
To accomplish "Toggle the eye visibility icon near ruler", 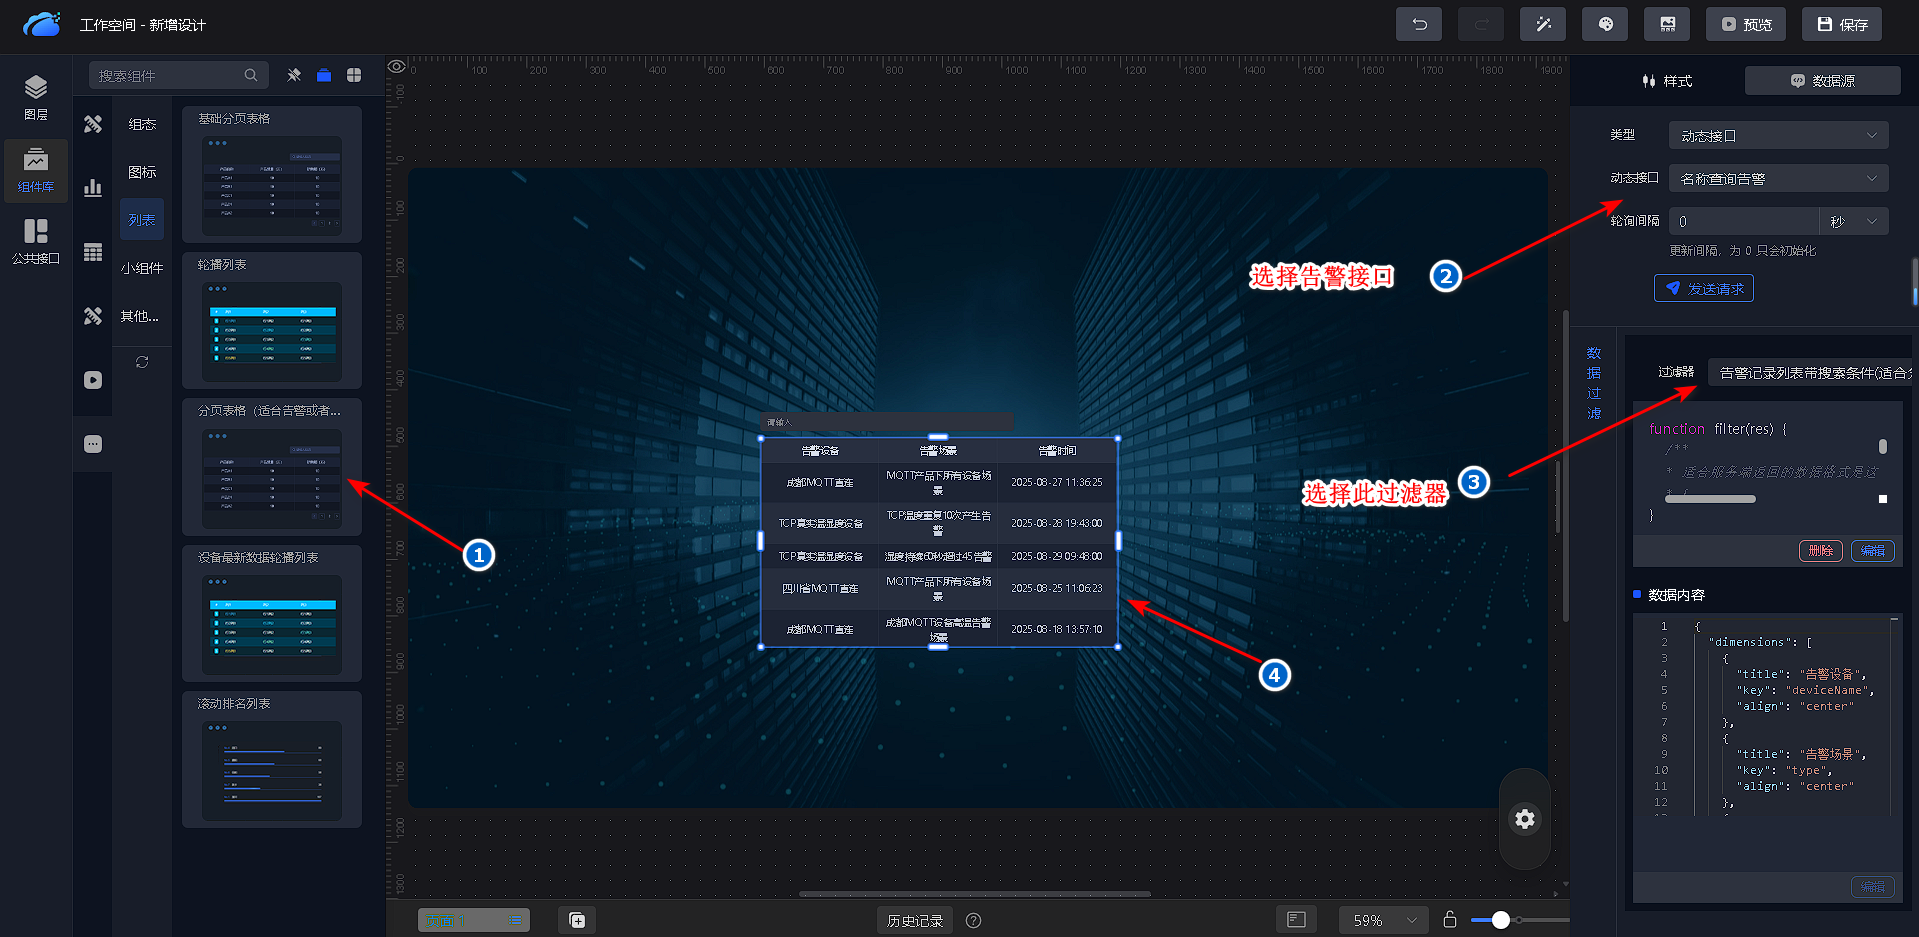I will pyautogui.click(x=397, y=67).
